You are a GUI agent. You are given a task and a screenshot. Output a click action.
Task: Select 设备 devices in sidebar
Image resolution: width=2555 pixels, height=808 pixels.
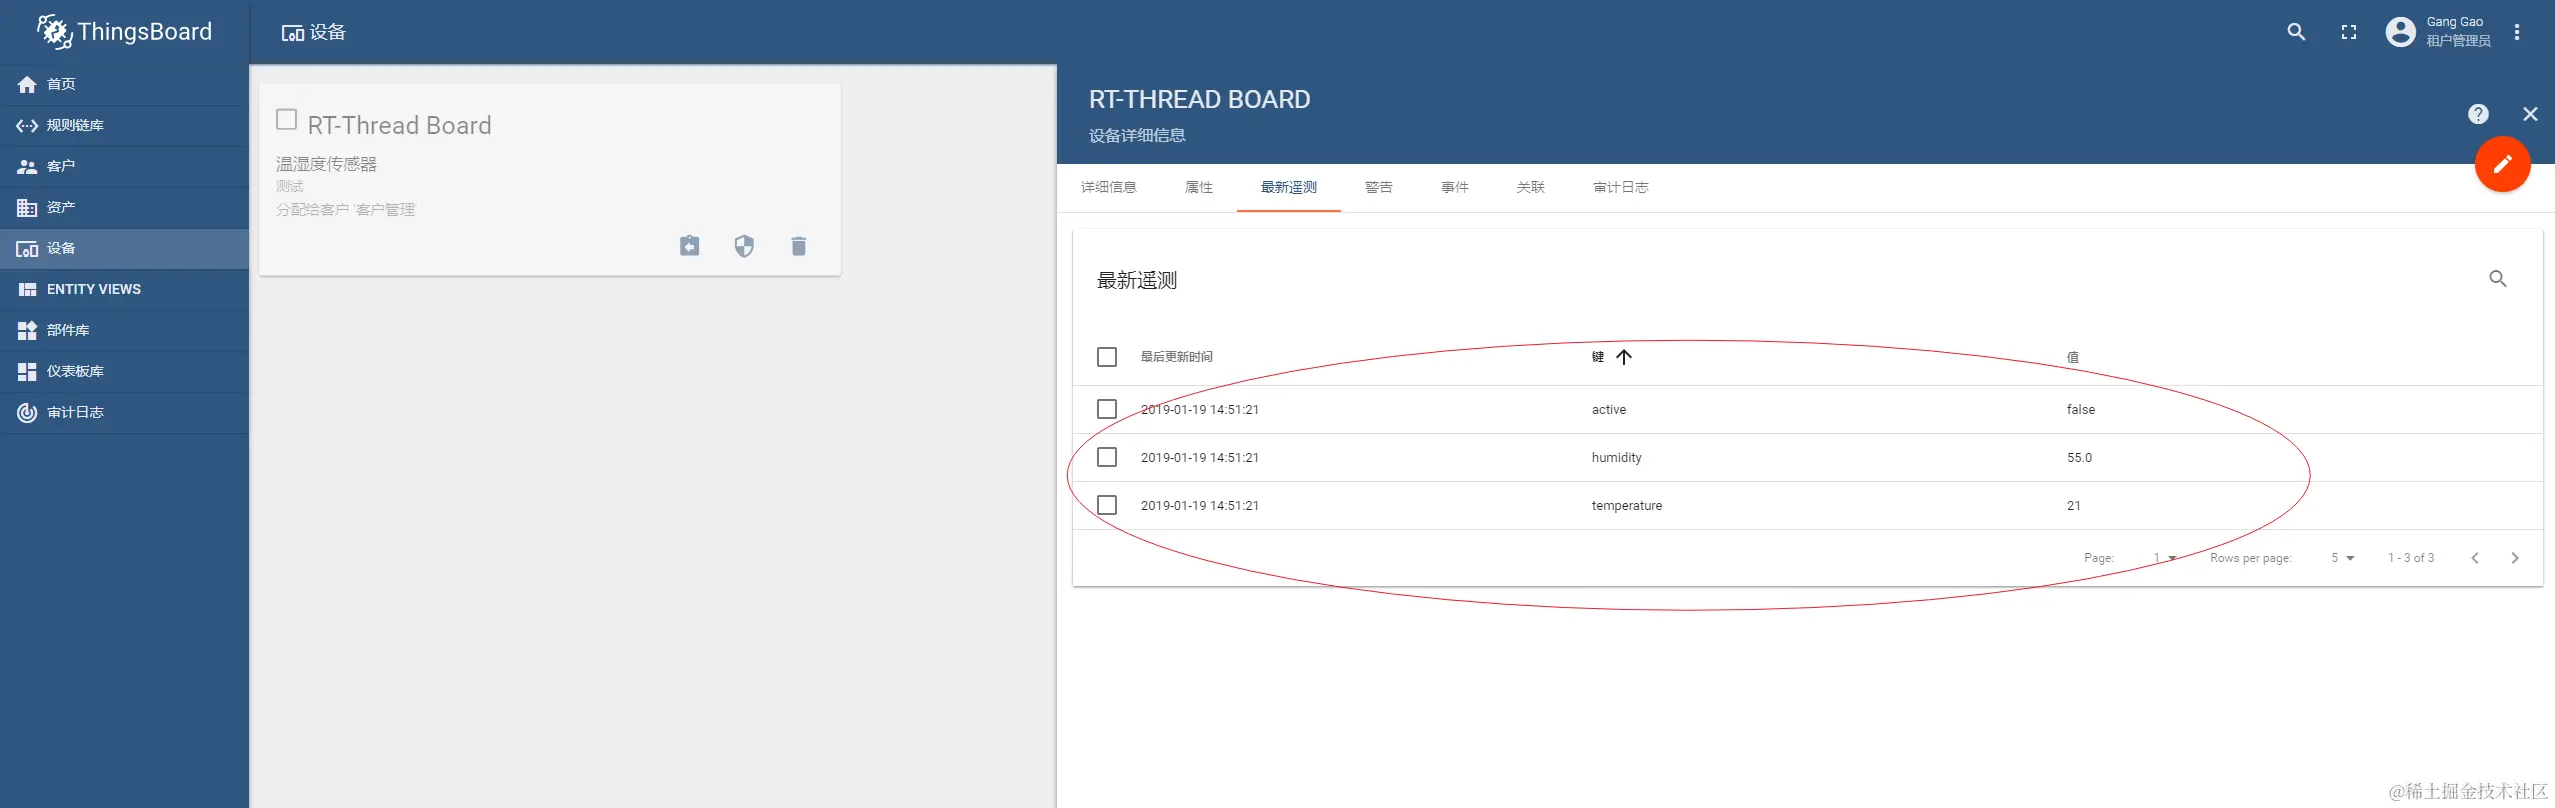(x=124, y=248)
